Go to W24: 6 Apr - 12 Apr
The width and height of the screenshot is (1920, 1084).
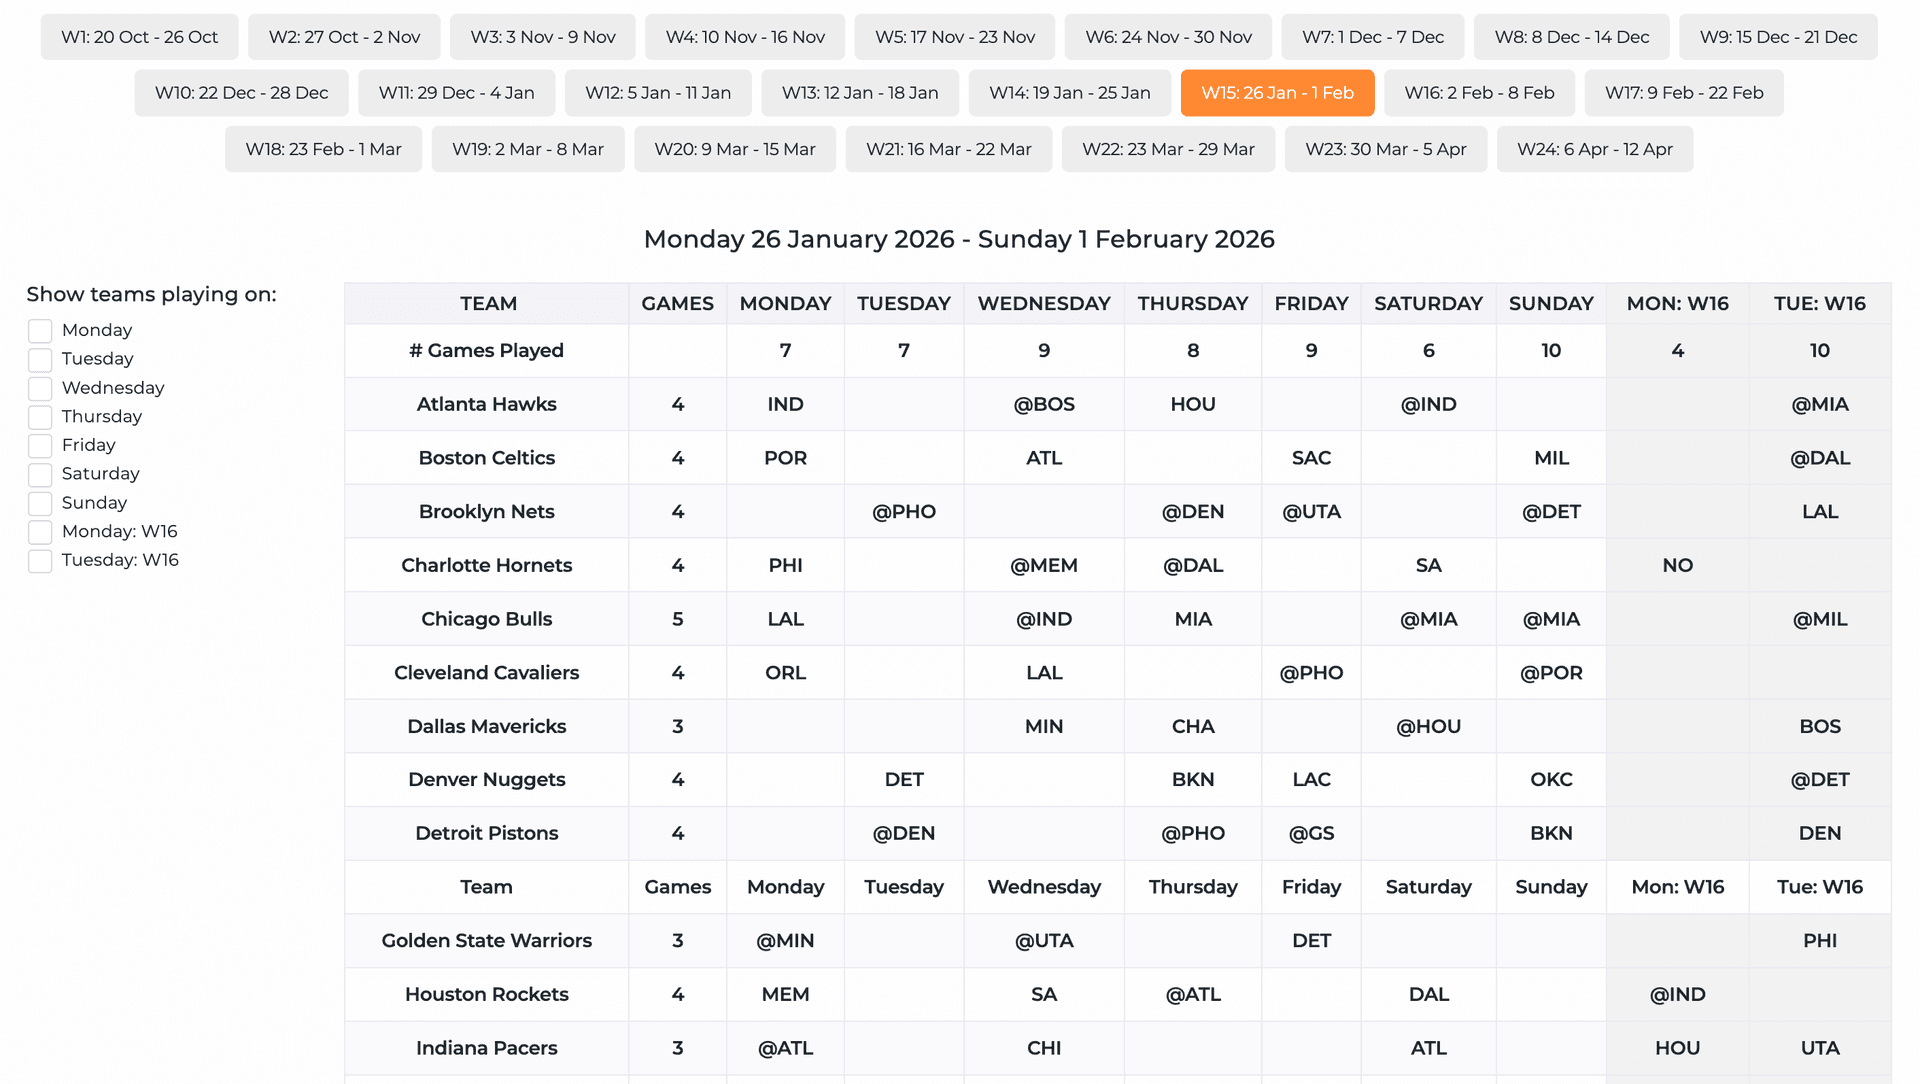pos(1594,149)
